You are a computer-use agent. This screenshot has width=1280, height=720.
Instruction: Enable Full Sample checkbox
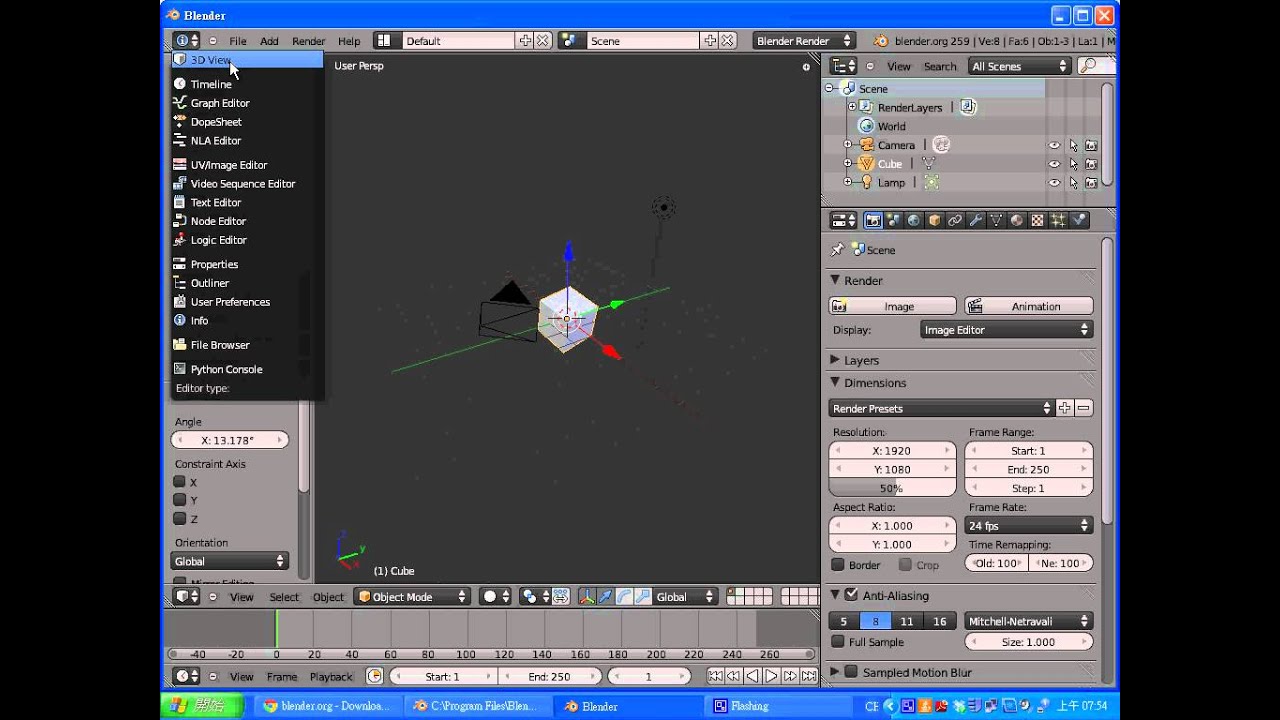point(839,642)
